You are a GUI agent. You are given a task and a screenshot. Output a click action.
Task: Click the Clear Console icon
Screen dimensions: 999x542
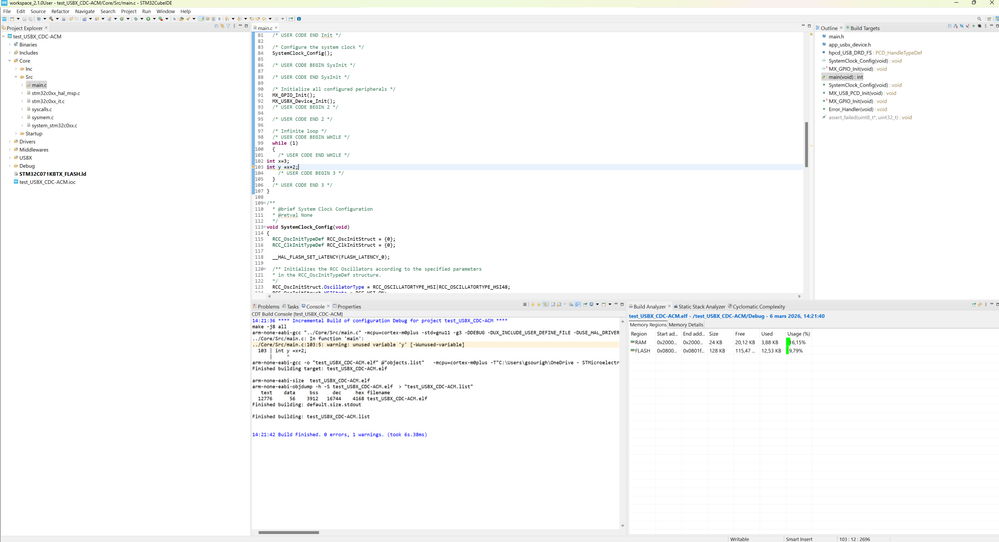click(553, 304)
